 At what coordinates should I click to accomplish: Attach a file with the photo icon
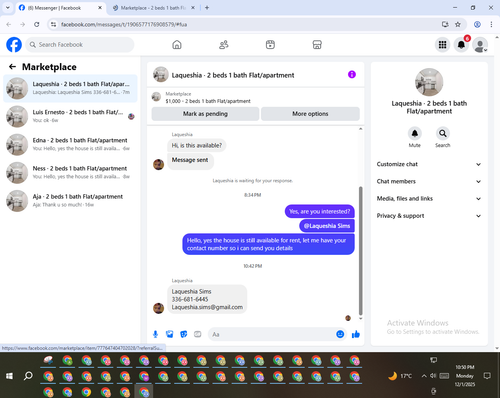170,334
